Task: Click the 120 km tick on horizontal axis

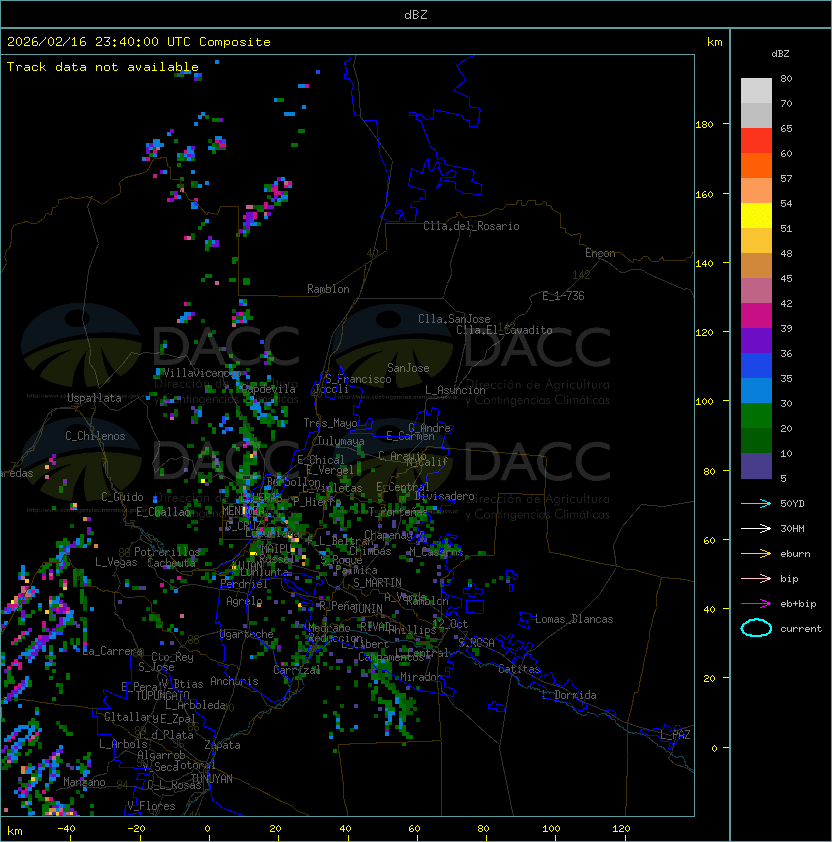Action: (x=621, y=829)
